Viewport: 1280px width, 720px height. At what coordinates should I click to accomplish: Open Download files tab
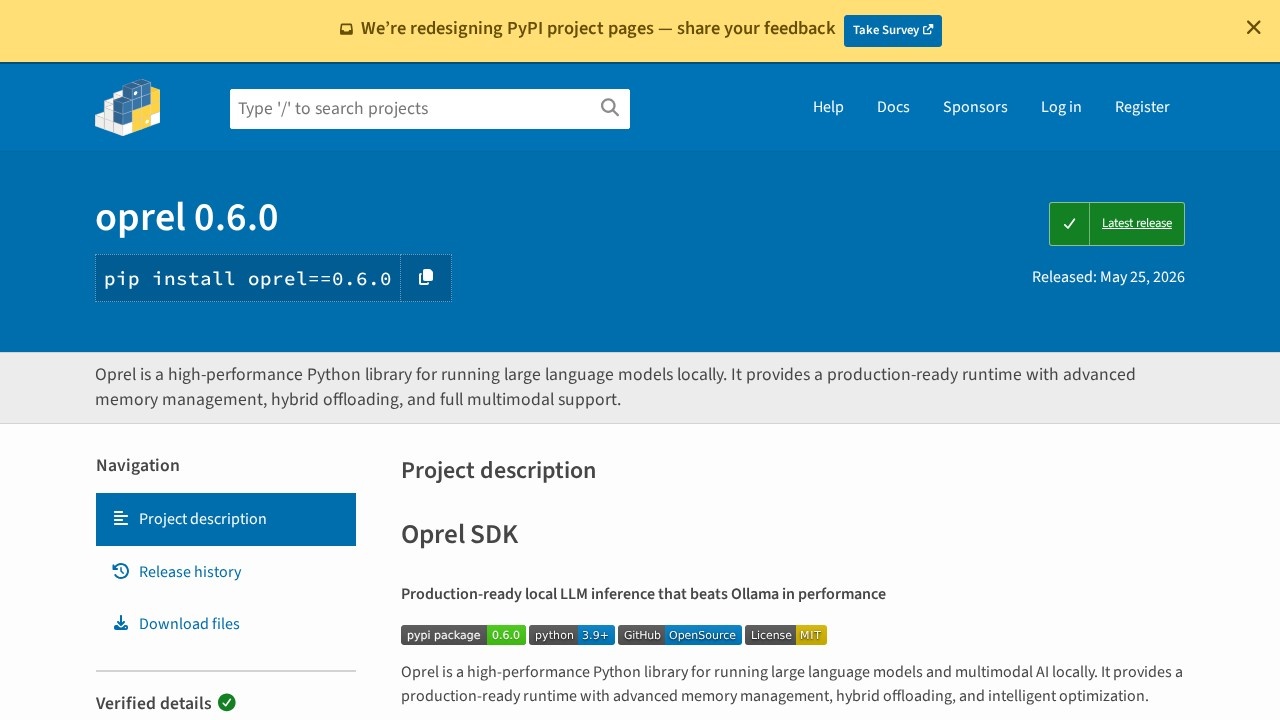point(226,624)
